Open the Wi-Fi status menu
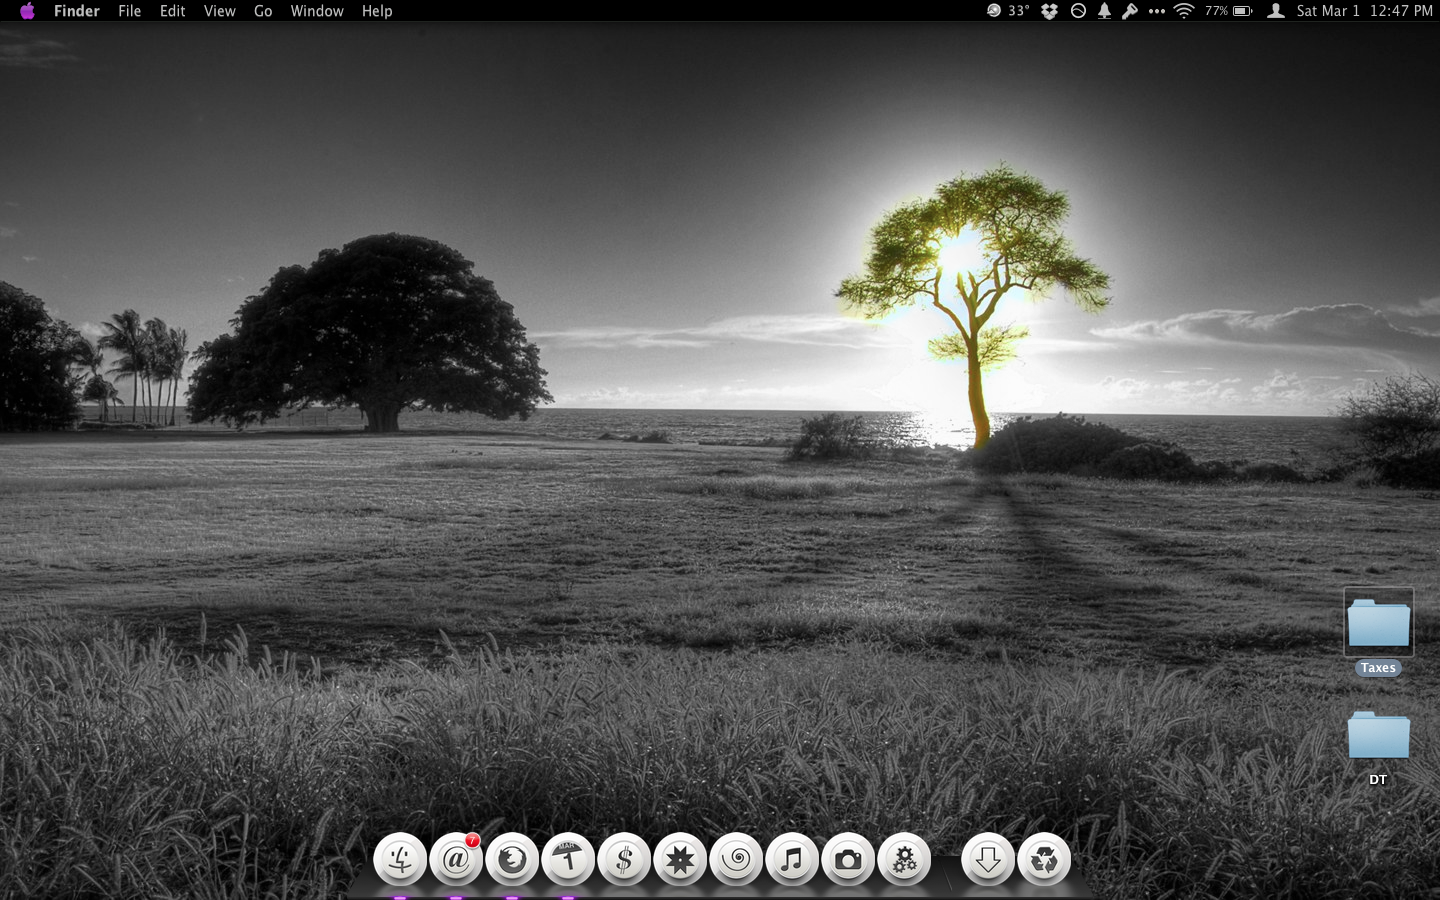This screenshot has width=1440, height=900. (x=1184, y=11)
